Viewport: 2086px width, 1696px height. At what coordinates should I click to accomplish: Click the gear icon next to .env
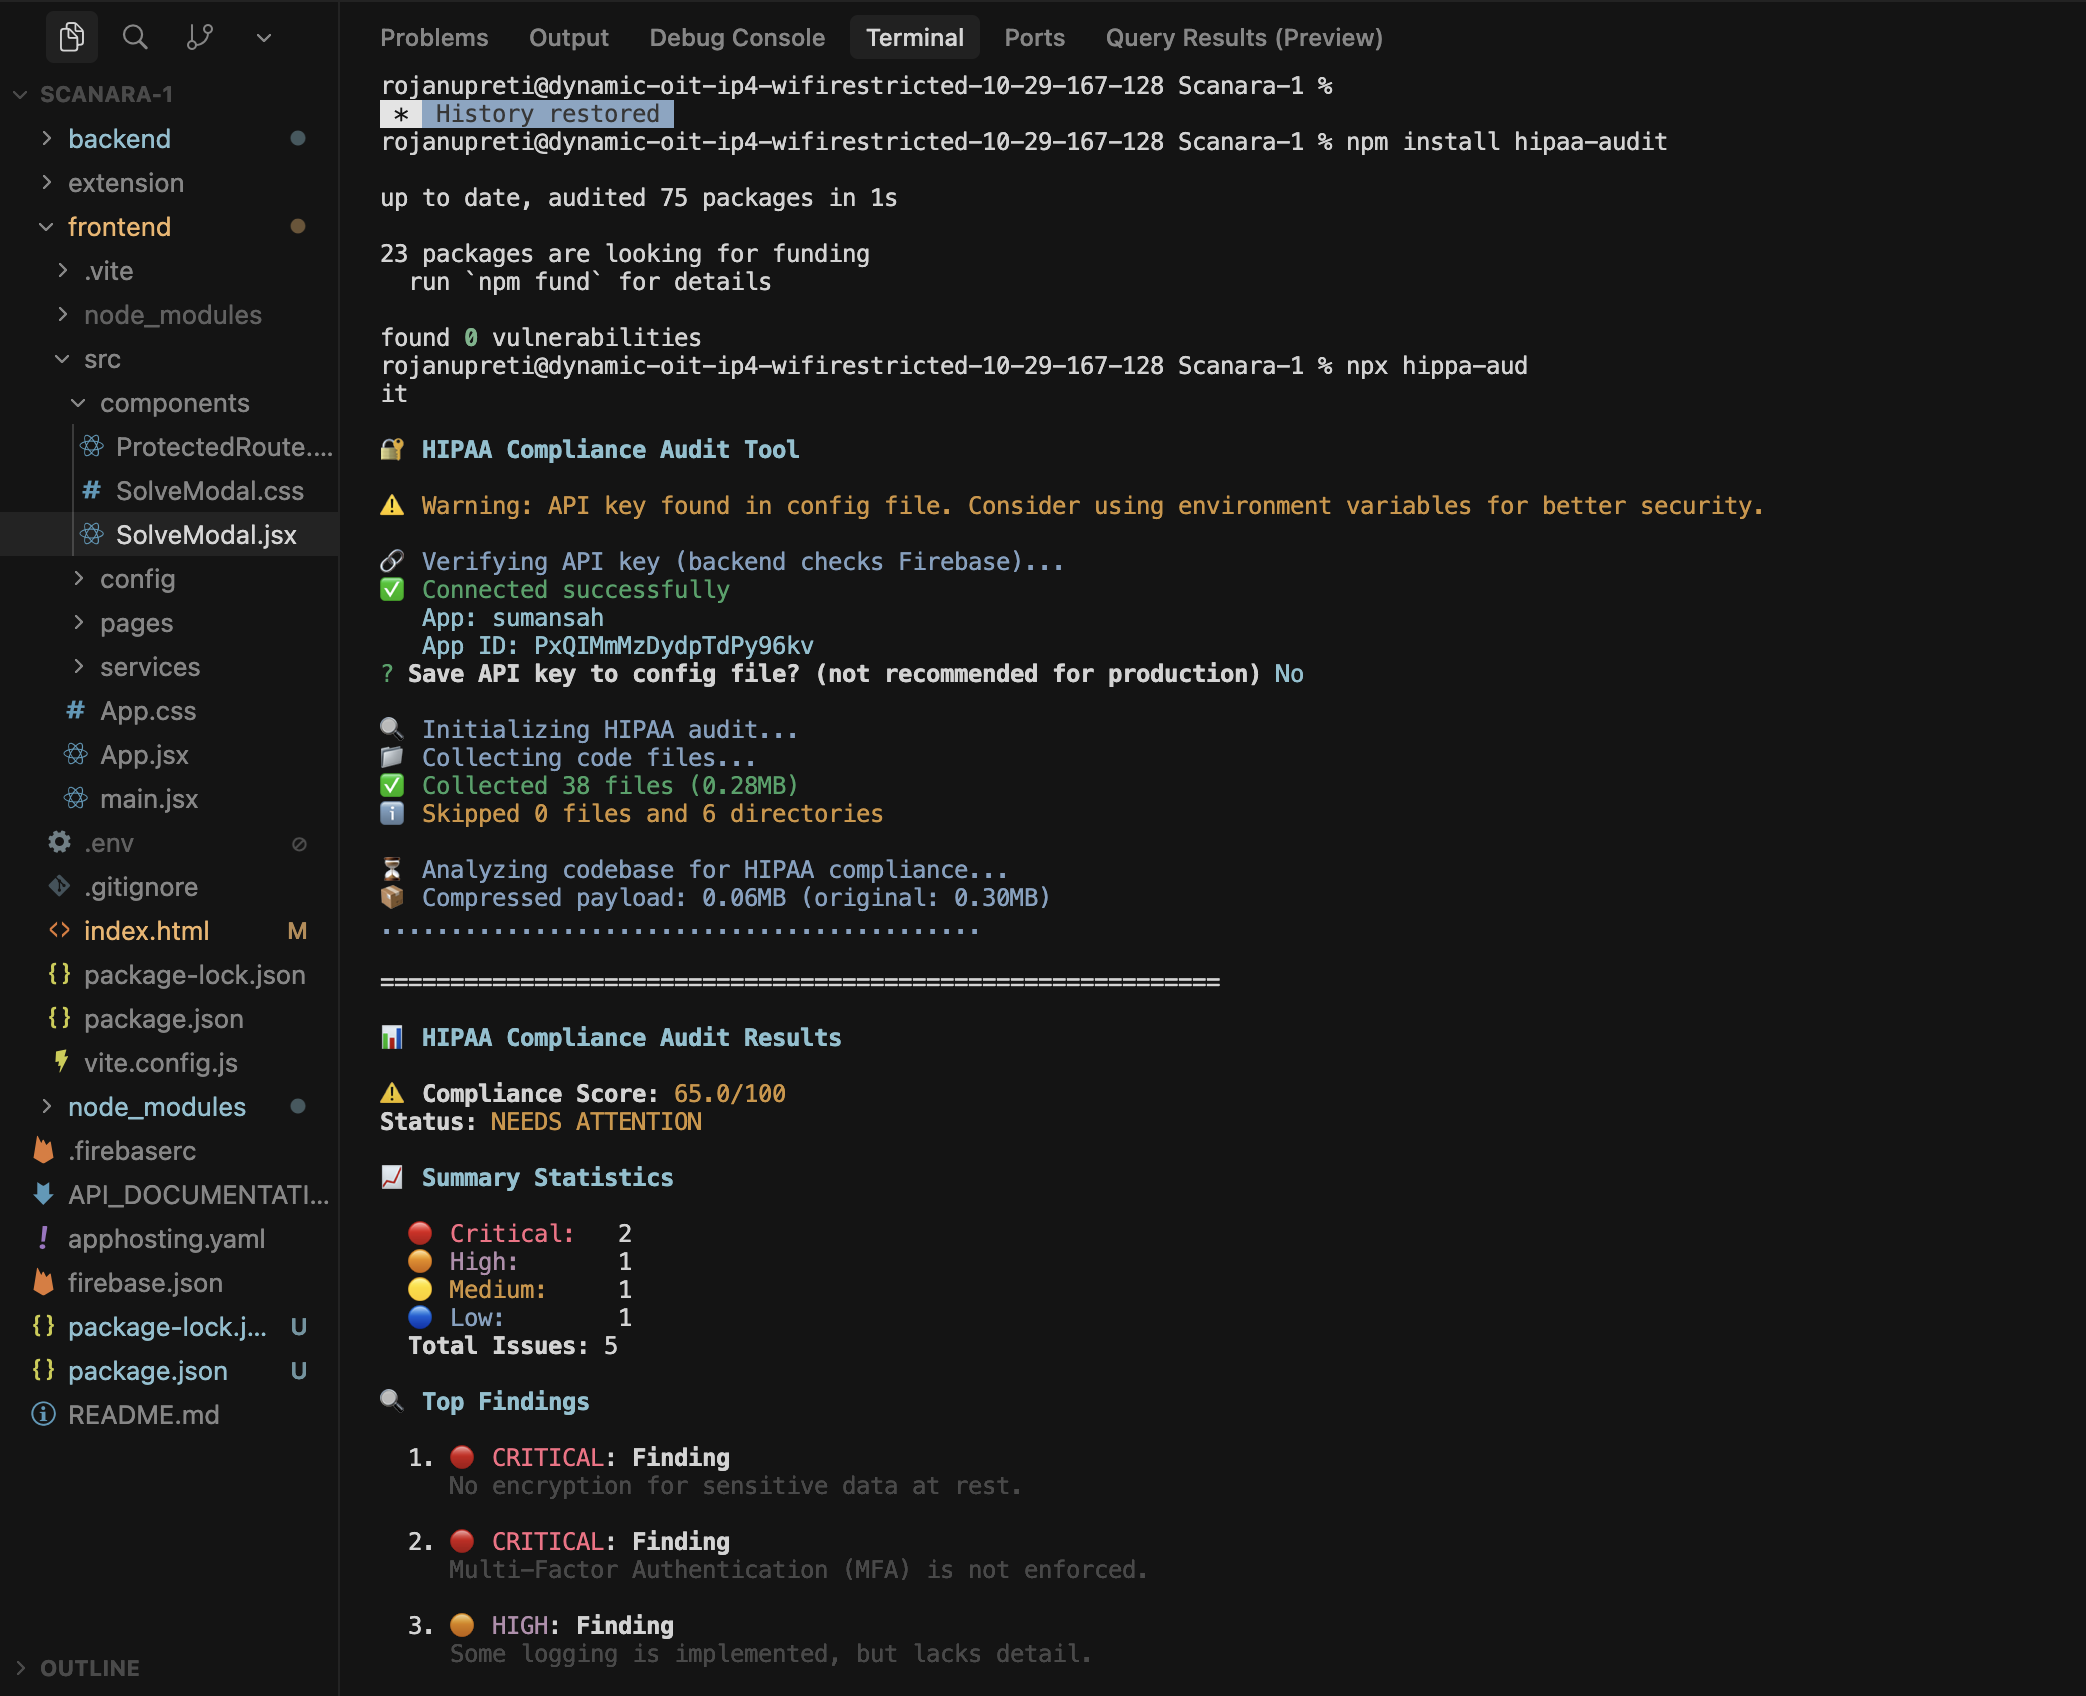(60, 842)
